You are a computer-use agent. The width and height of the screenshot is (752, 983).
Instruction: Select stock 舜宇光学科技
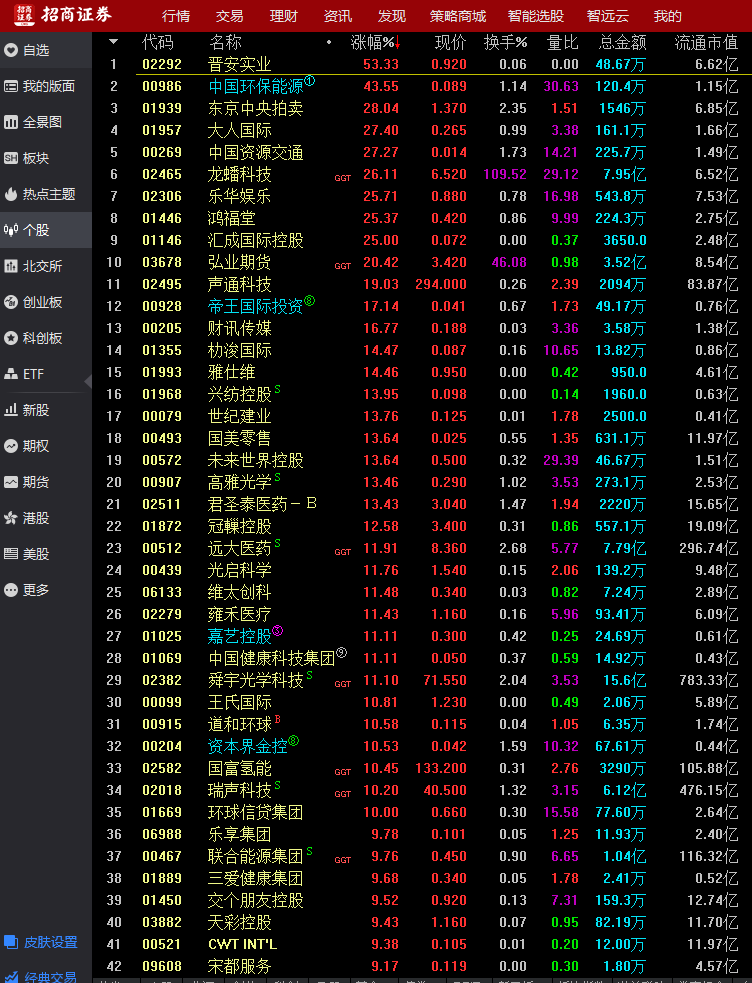255,680
